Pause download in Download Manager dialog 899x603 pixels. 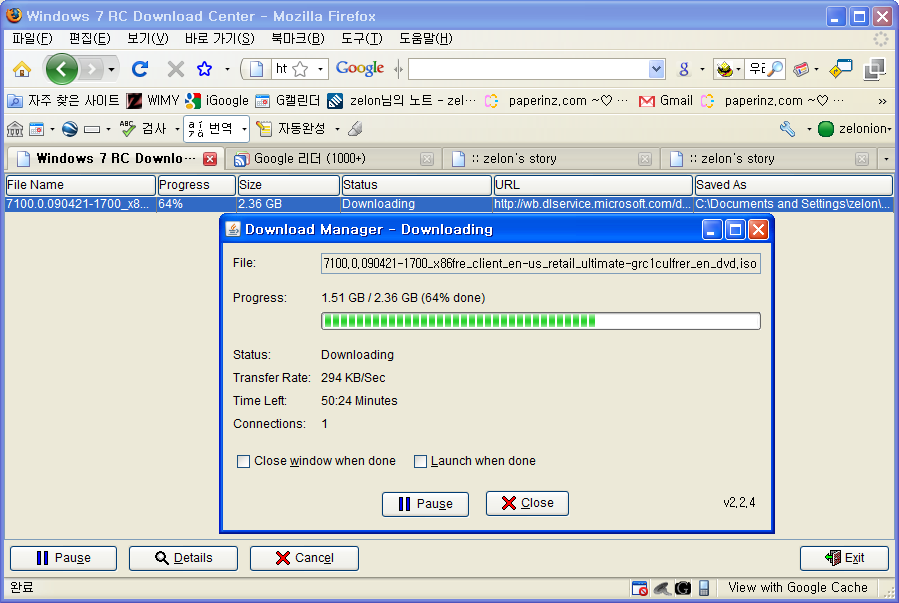(x=425, y=504)
